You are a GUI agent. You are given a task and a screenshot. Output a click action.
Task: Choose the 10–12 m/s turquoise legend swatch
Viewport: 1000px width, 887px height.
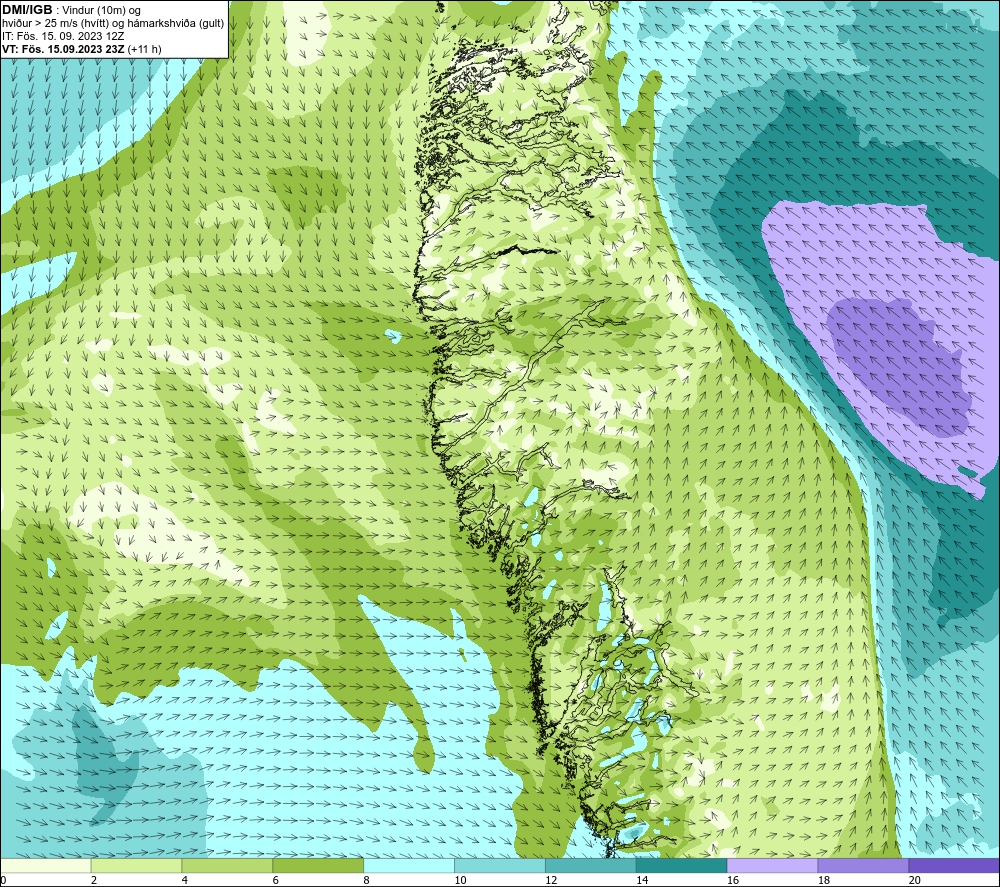point(500,865)
